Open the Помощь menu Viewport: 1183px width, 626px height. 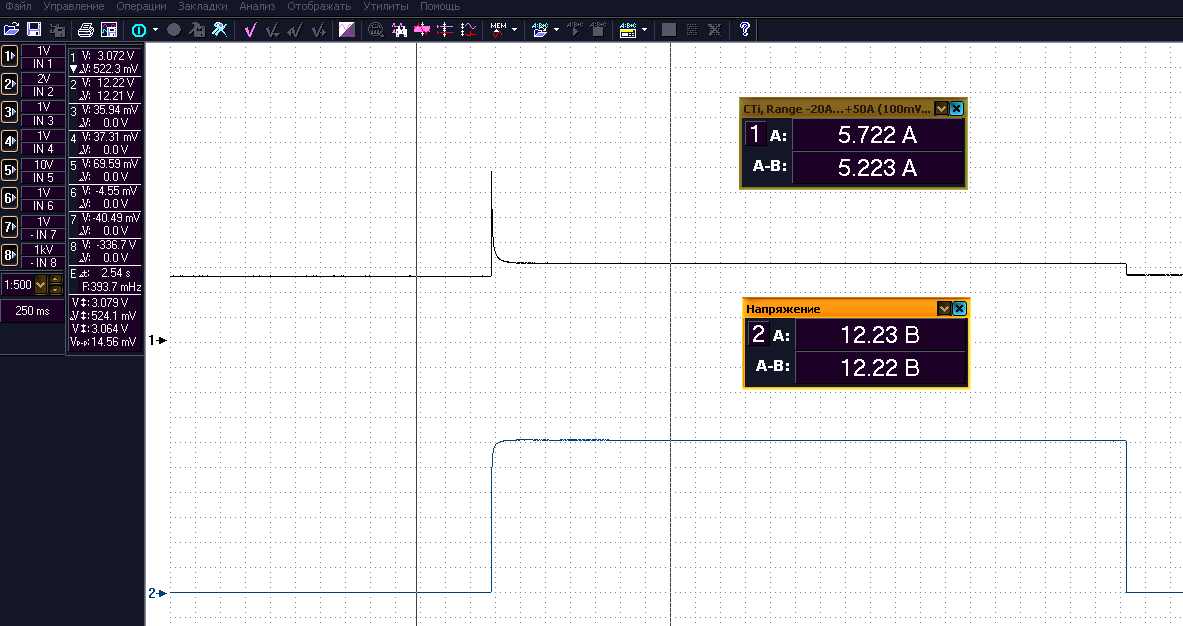(440, 6)
